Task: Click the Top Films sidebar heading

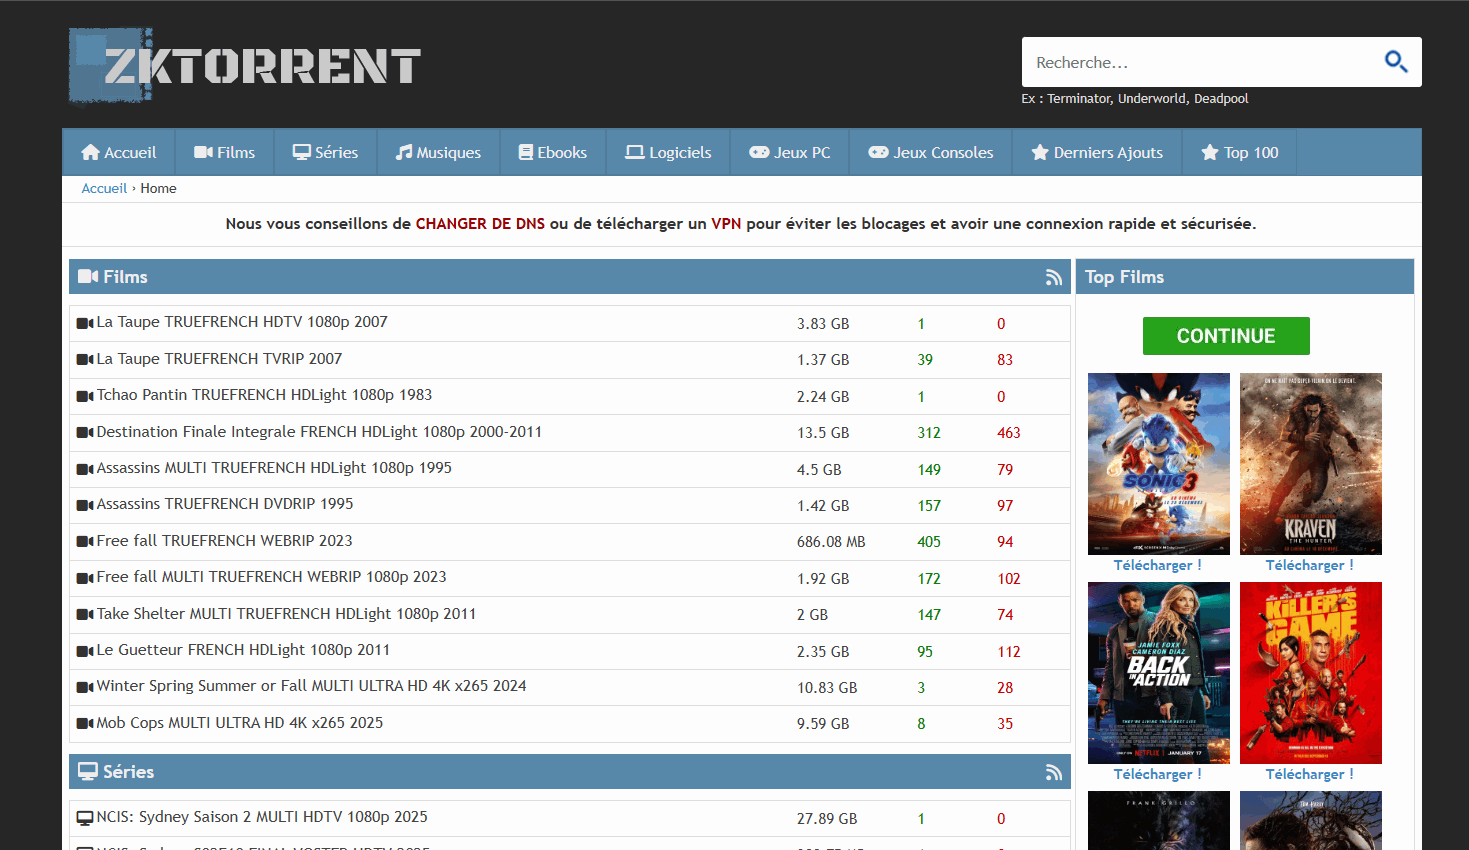Action: (x=1124, y=277)
